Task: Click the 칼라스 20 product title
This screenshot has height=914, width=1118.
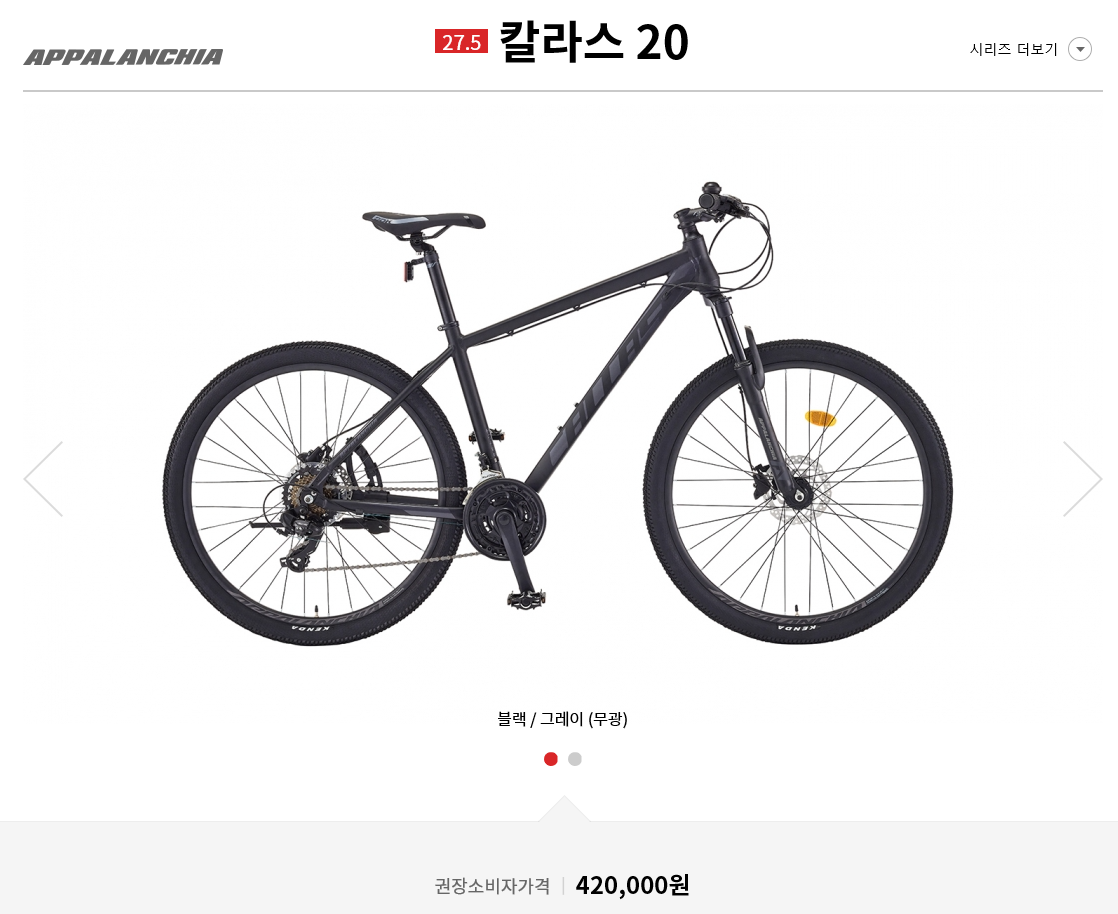Action: point(593,41)
